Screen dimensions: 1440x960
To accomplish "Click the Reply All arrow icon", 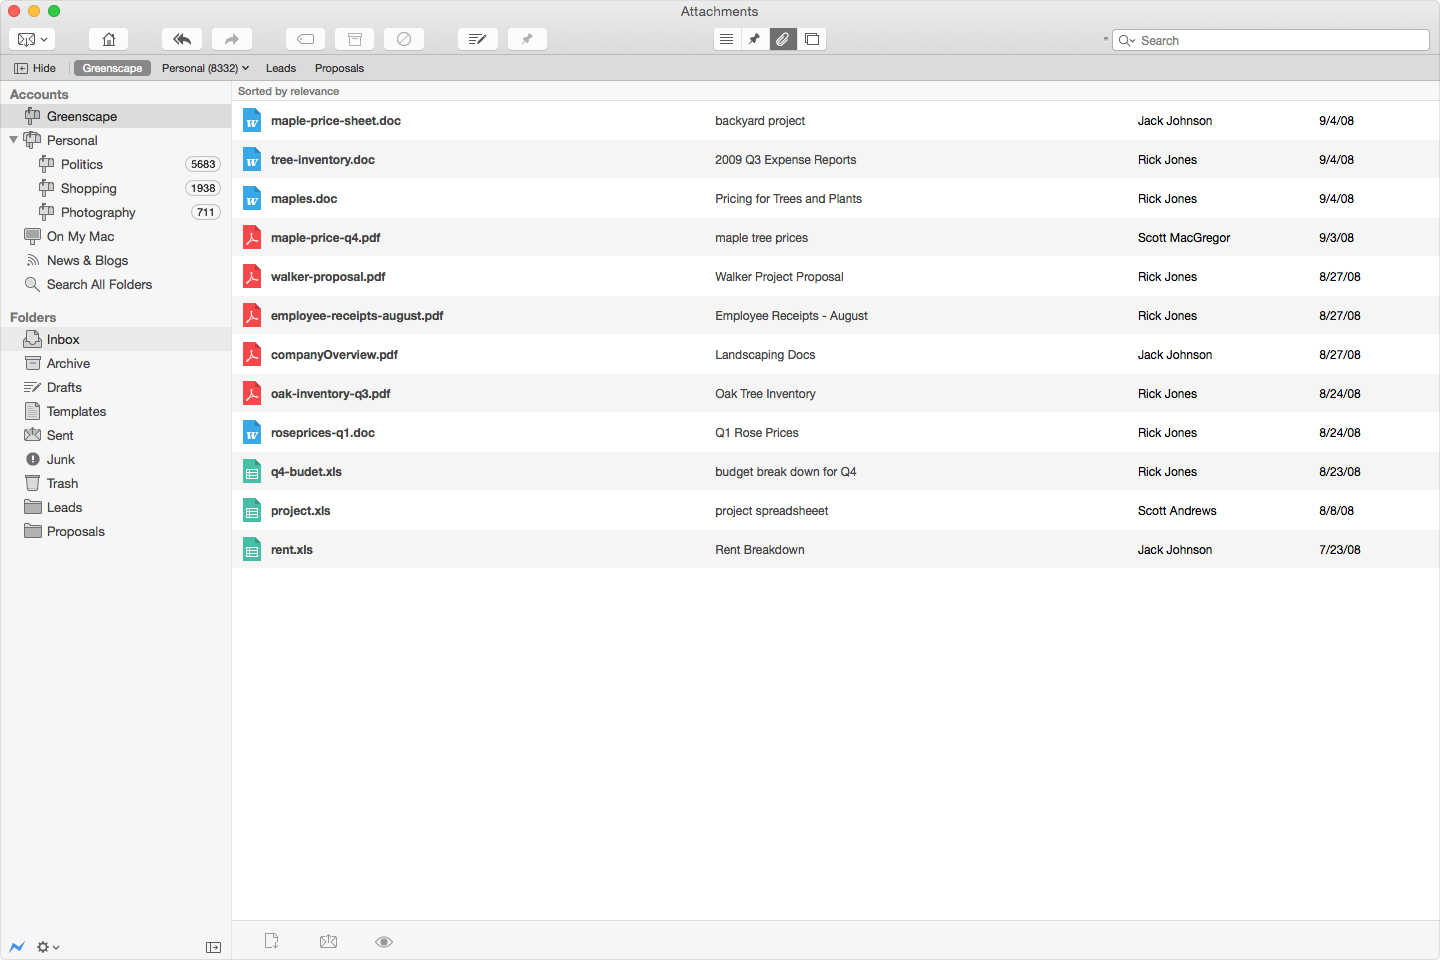I will [181, 39].
